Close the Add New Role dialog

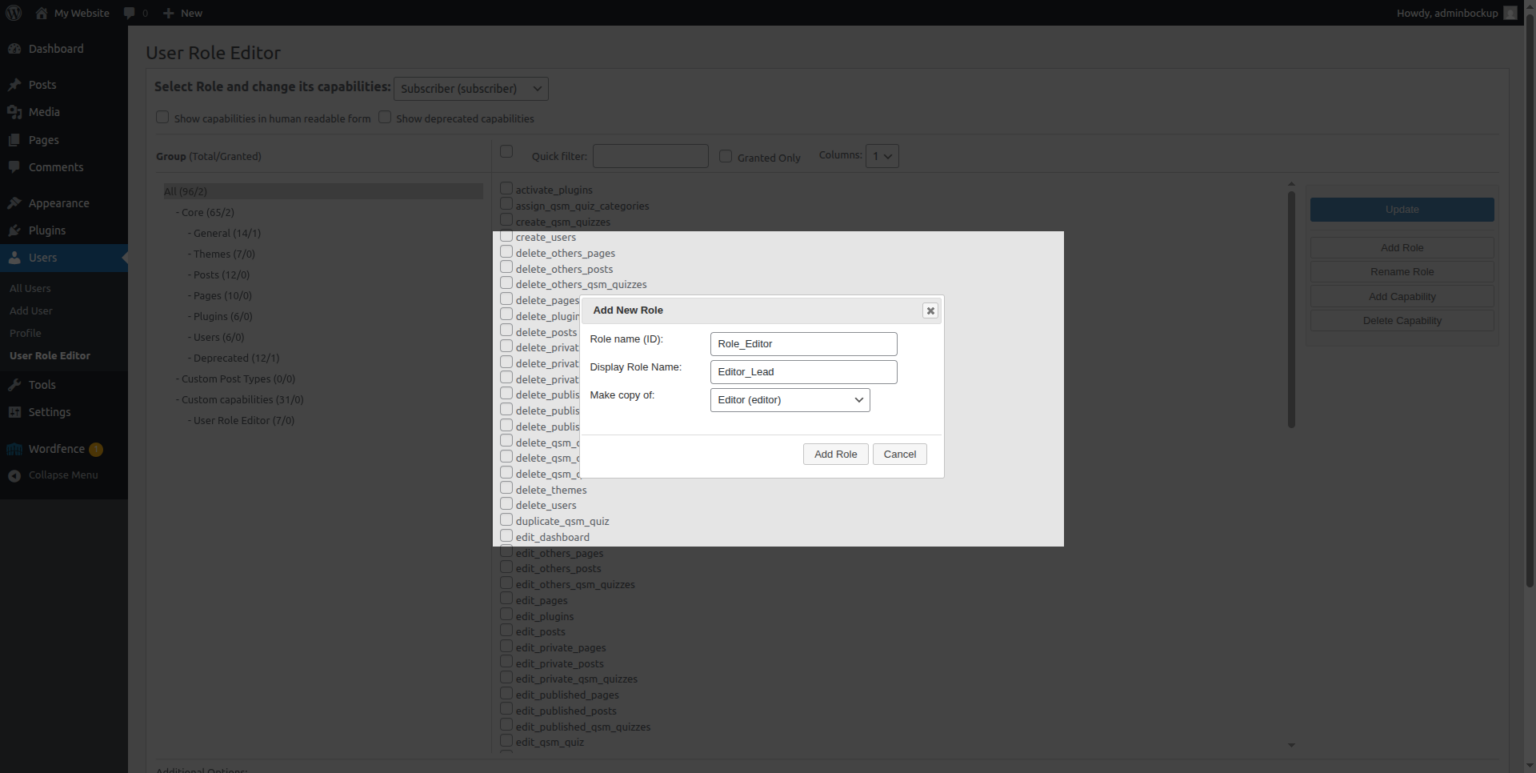[930, 311]
